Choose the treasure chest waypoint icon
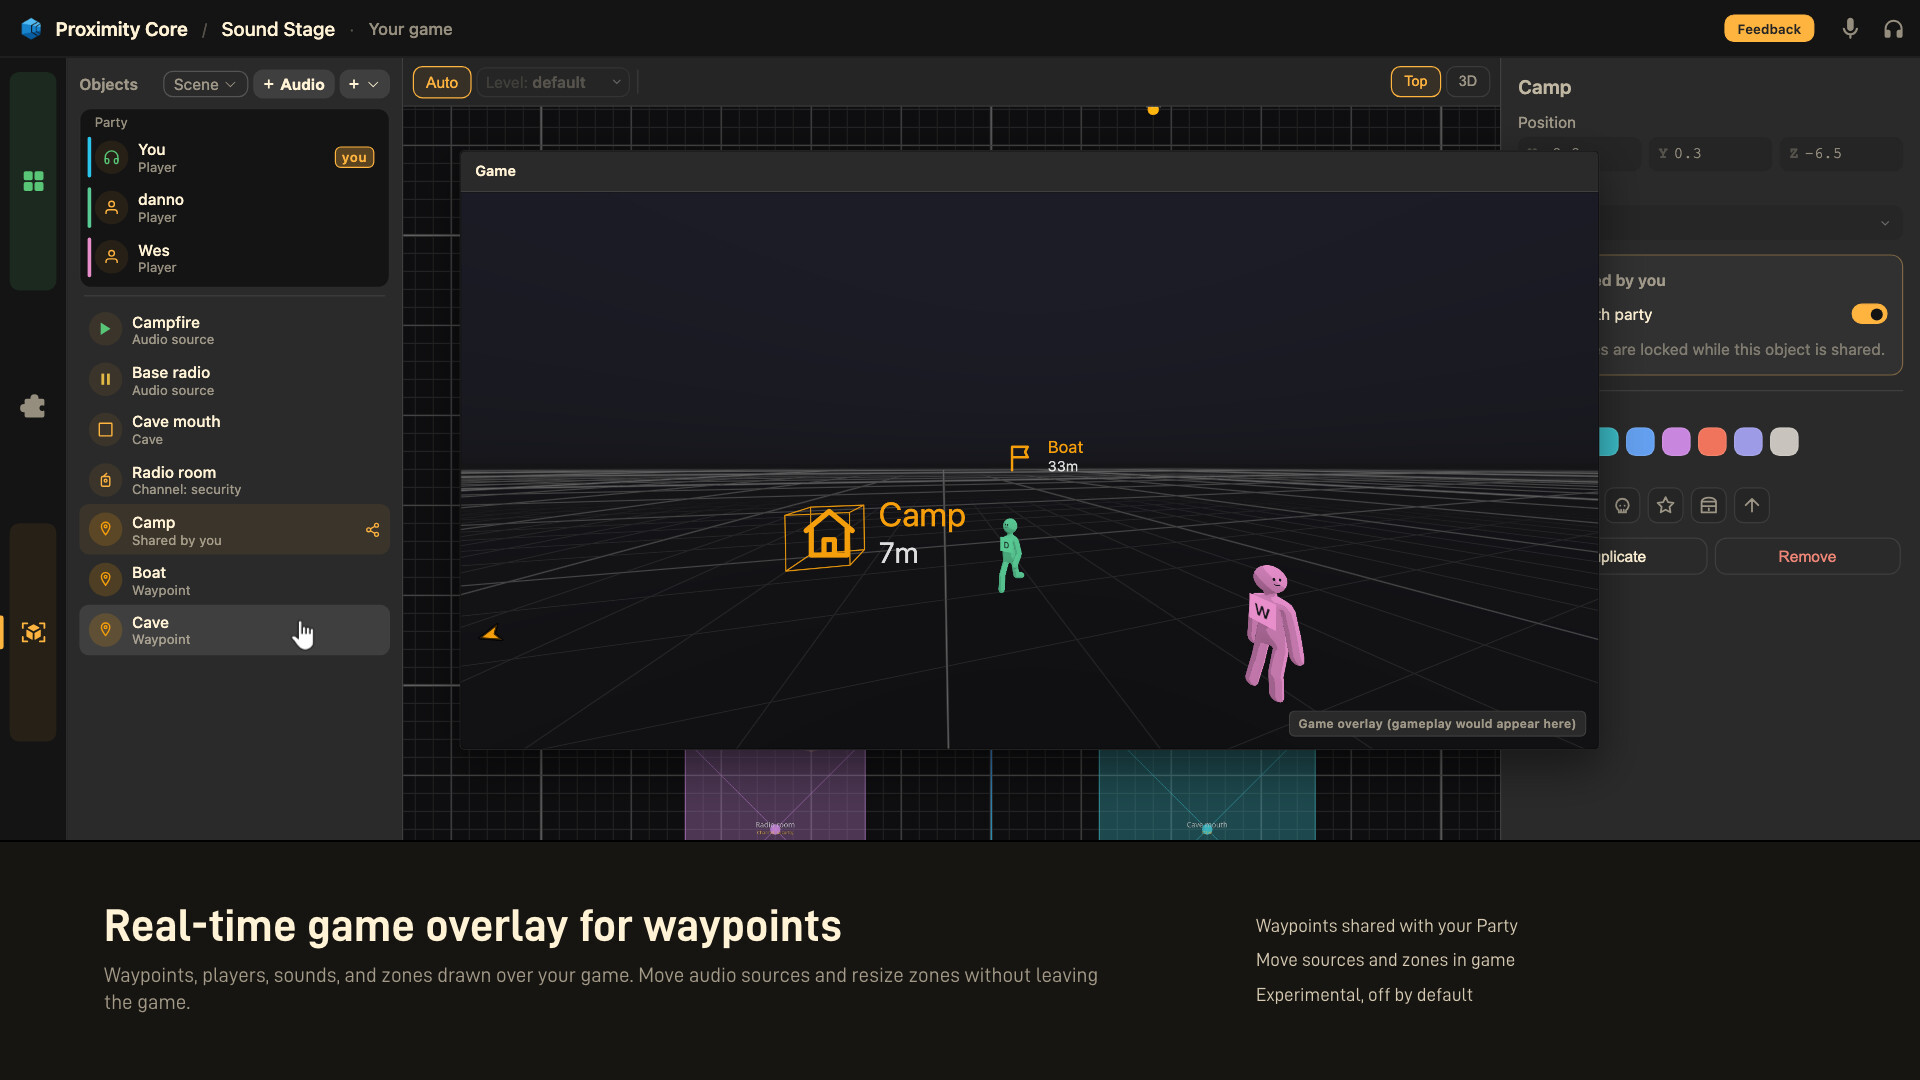This screenshot has height=1080, width=1920. click(x=1708, y=506)
